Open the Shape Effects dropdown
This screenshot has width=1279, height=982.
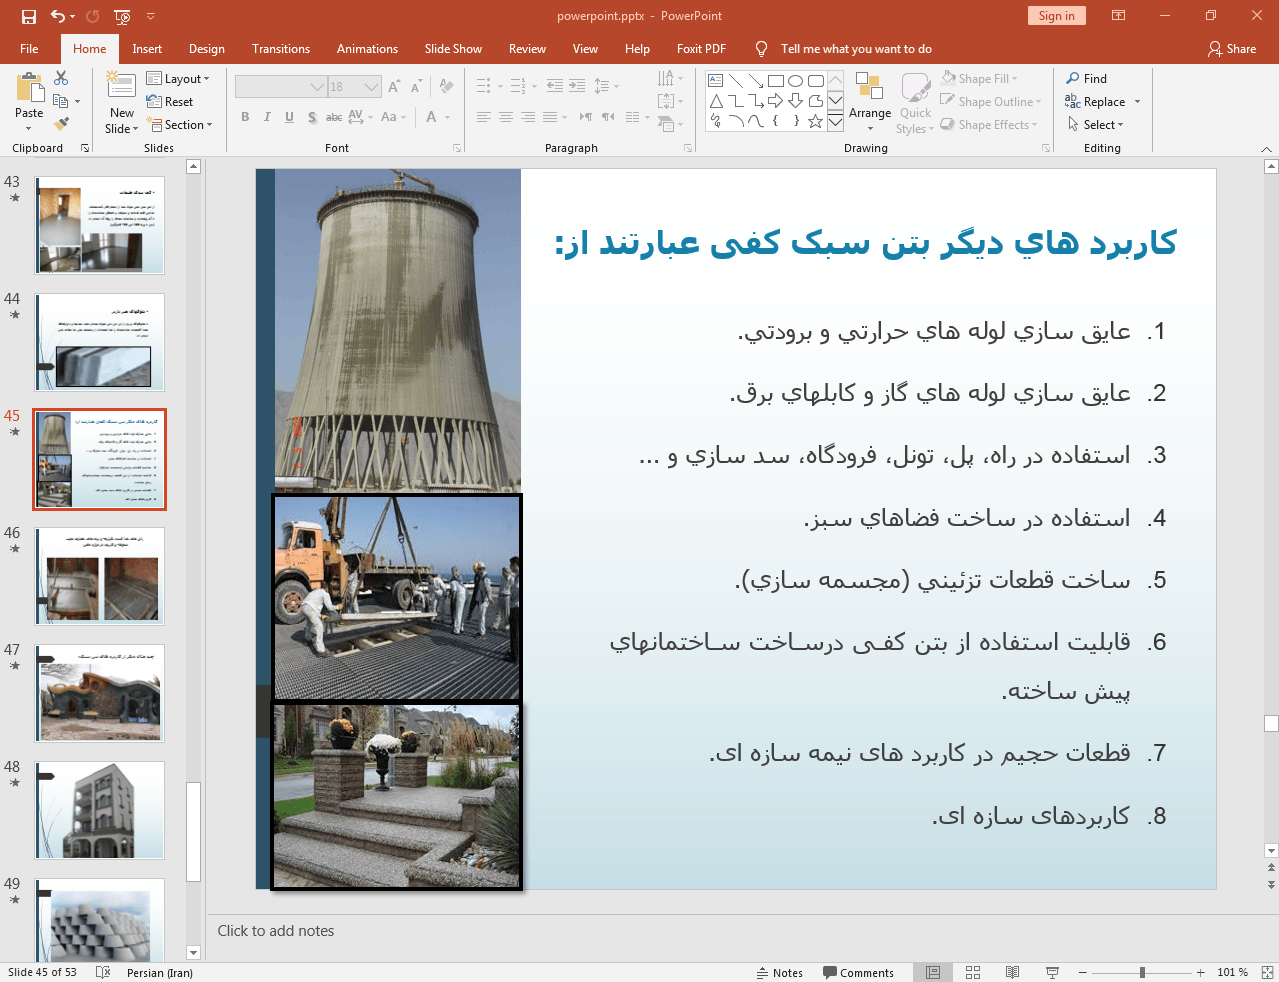pyautogui.click(x=989, y=124)
